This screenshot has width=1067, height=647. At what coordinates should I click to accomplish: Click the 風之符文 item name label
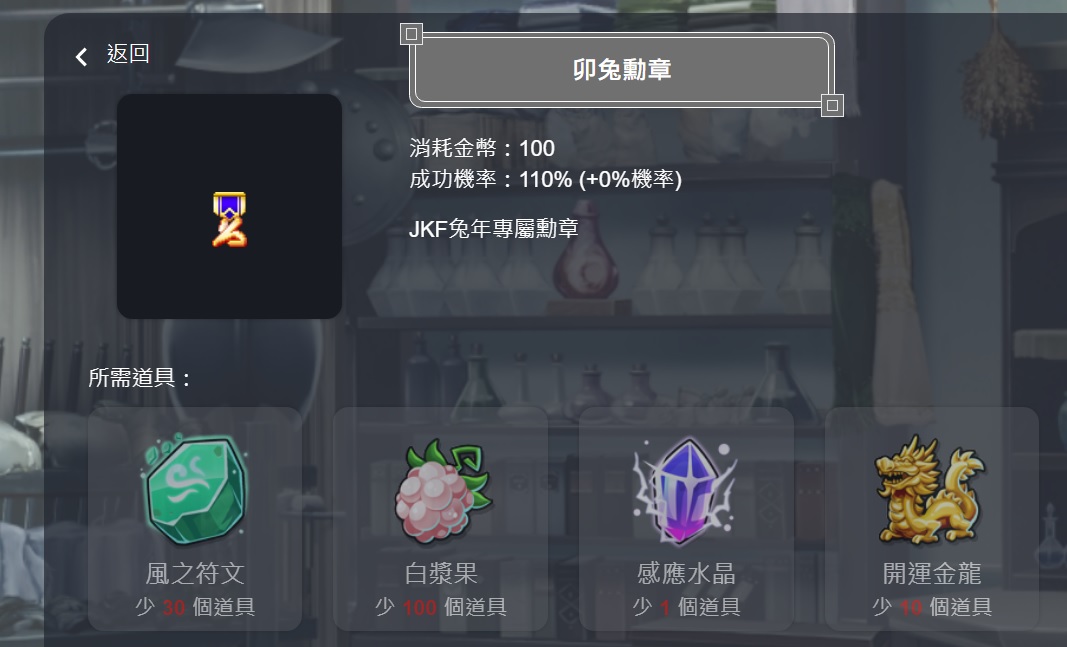(x=195, y=574)
